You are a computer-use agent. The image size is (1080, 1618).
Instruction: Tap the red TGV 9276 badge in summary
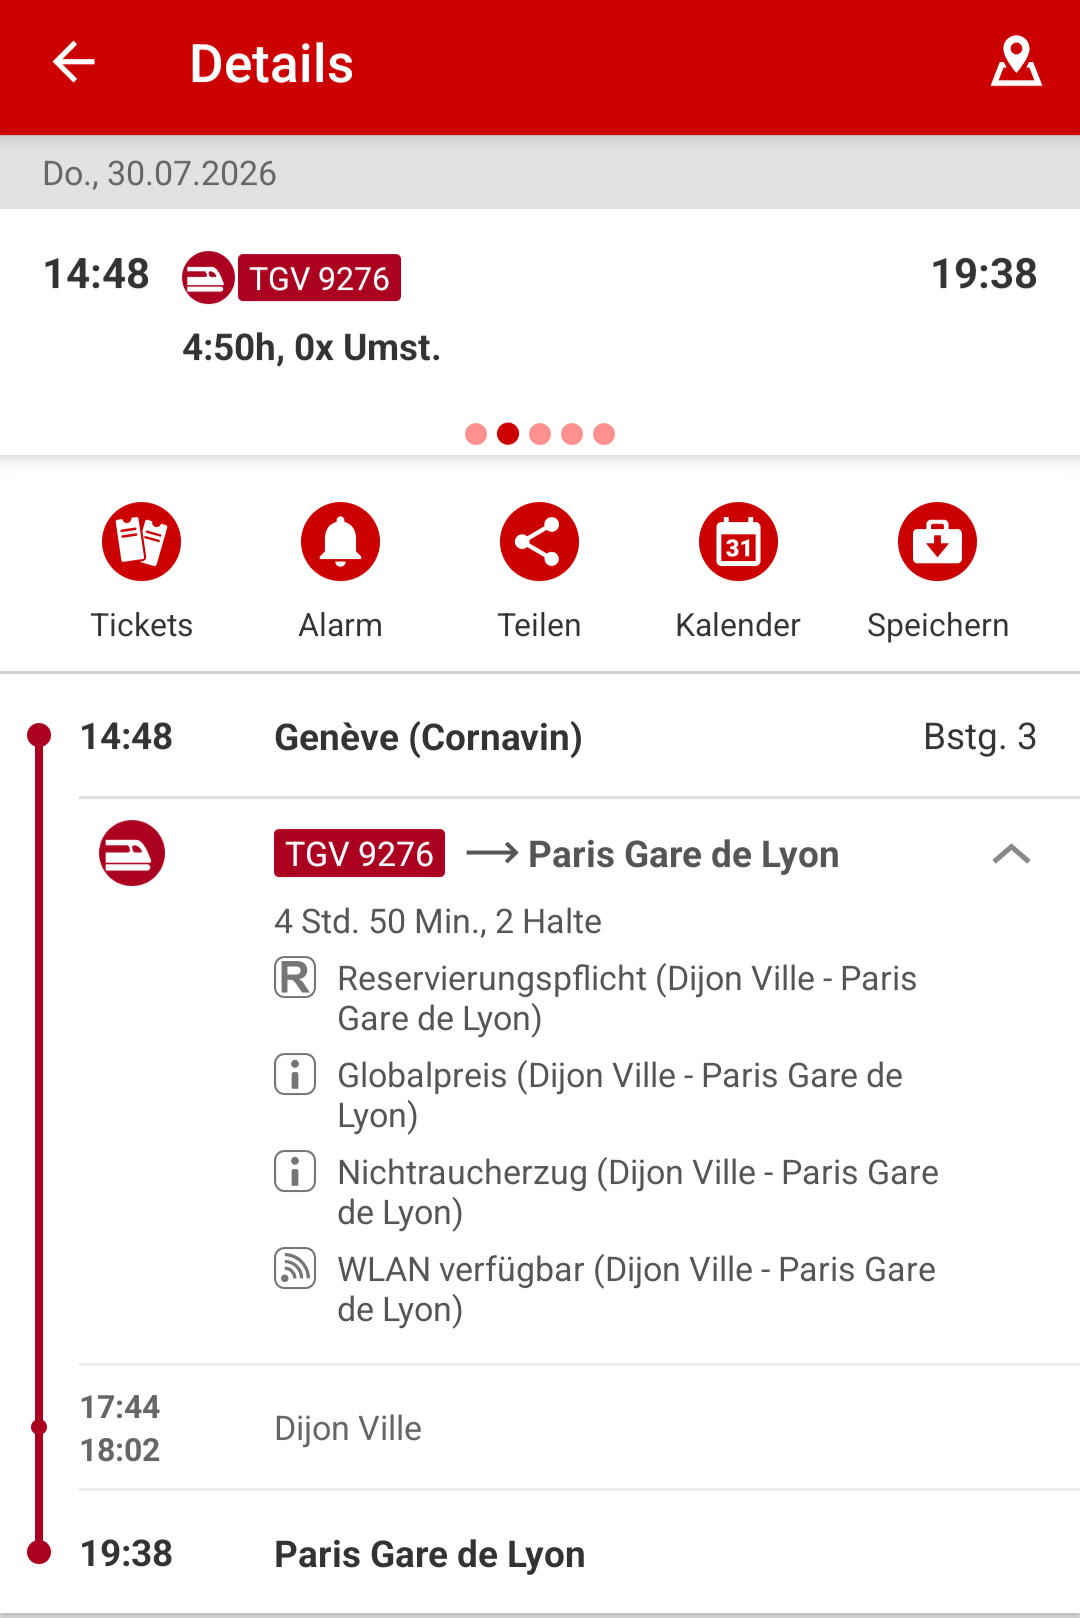[319, 278]
